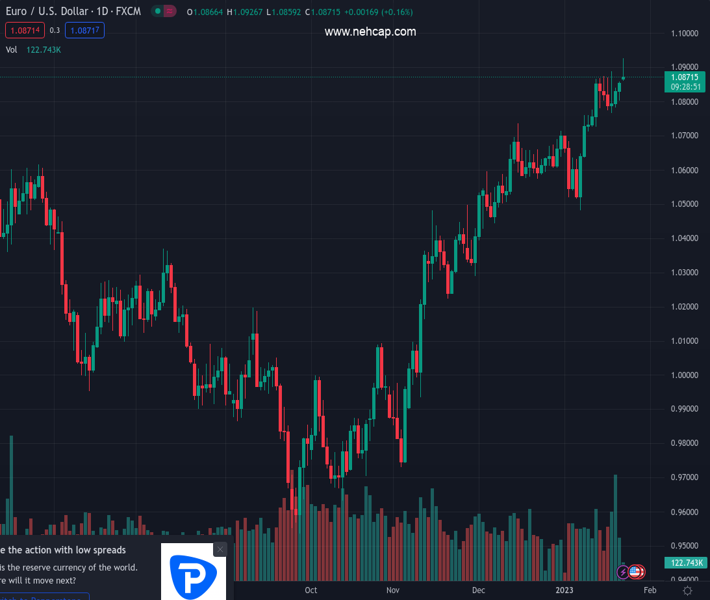The image size is (710, 600).
Task: Click the Feb label on time axis
Action: pyautogui.click(x=651, y=591)
